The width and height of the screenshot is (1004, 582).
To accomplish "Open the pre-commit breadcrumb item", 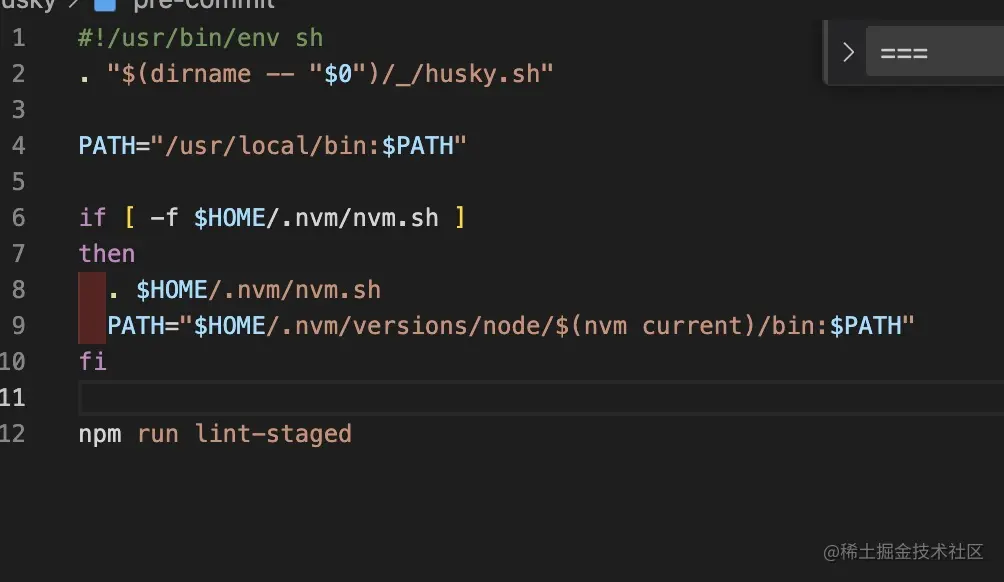I will (204, 4).
